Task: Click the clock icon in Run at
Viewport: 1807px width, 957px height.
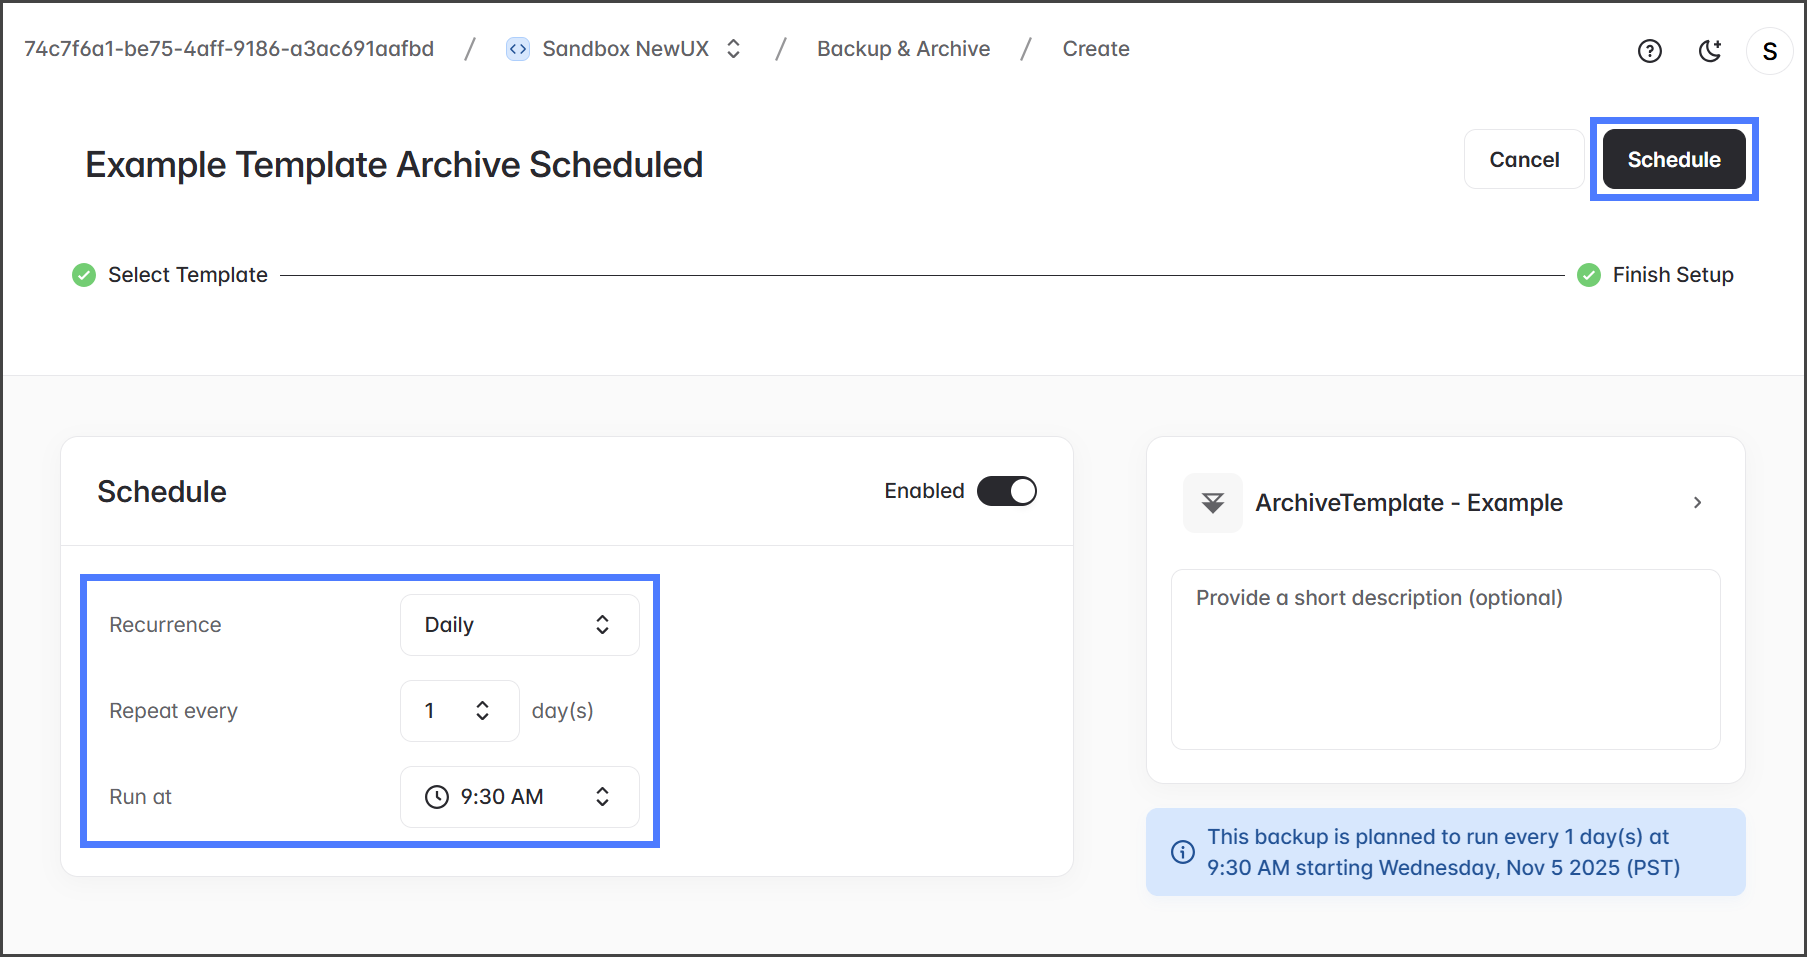Action: coord(437,797)
